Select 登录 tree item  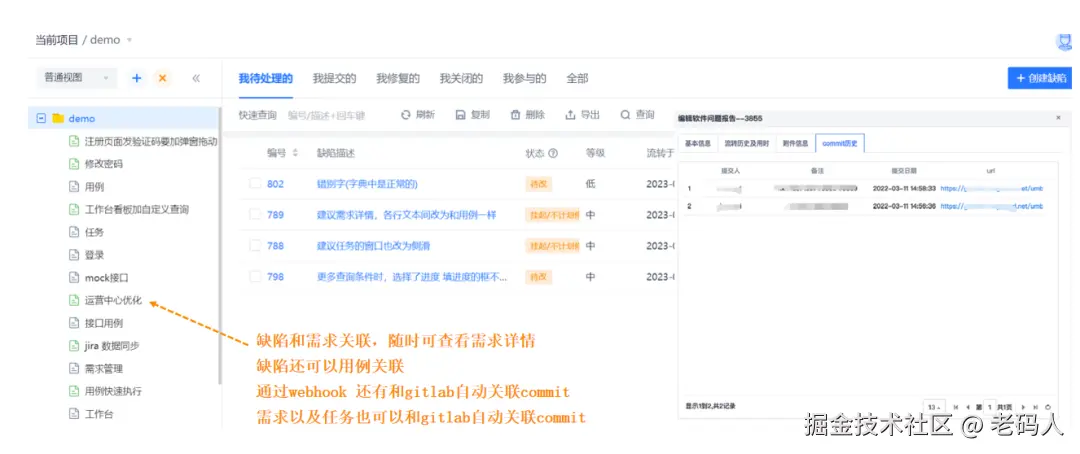point(94,255)
